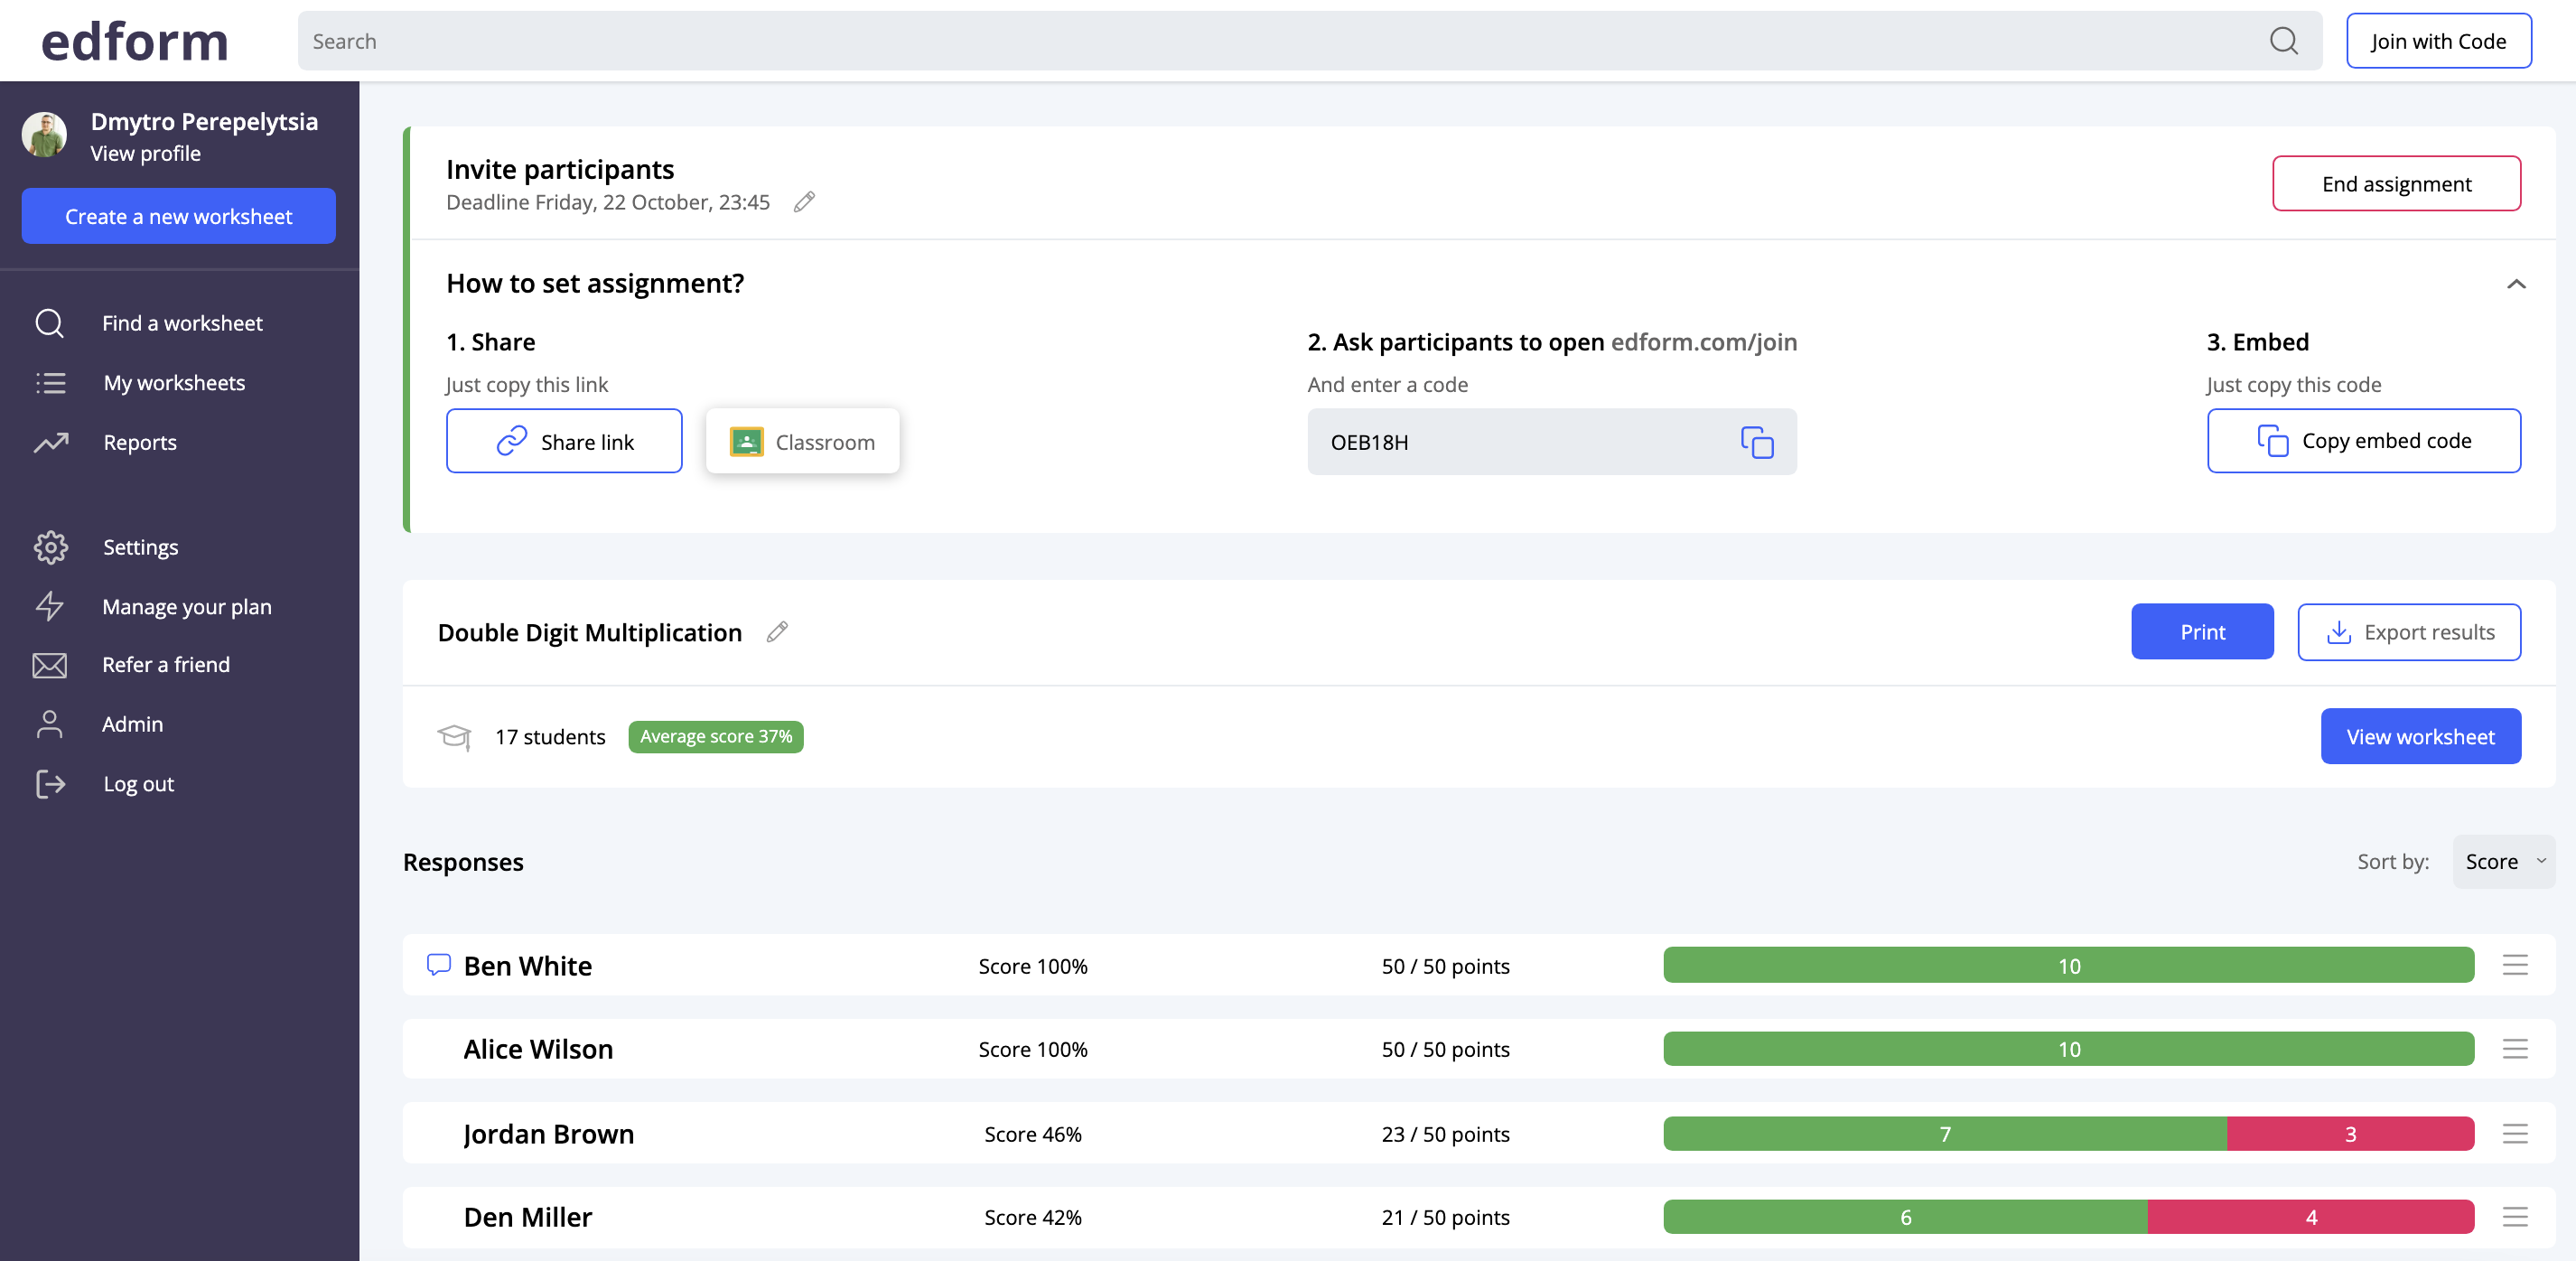Click the person icon next to Admin
Viewport: 2576px width, 1261px height.
click(49, 724)
